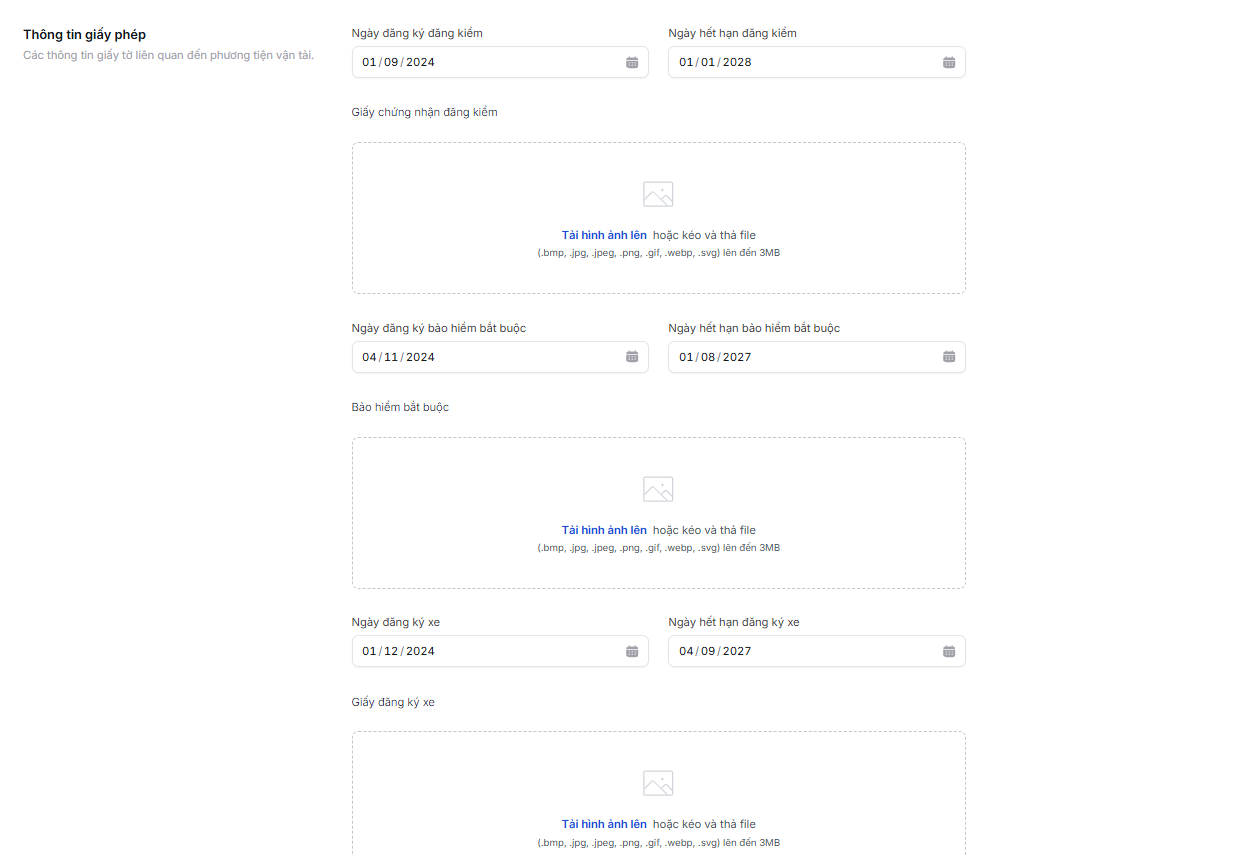Open calendar picker for Ngày hết hạn đăng kiểm
Image resolution: width=1259 pixels, height=856 pixels.
click(x=949, y=62)
